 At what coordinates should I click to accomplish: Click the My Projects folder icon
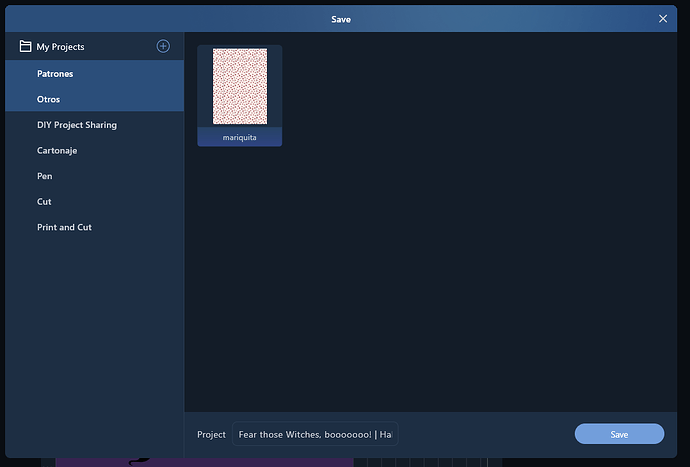tap(25, 47)
